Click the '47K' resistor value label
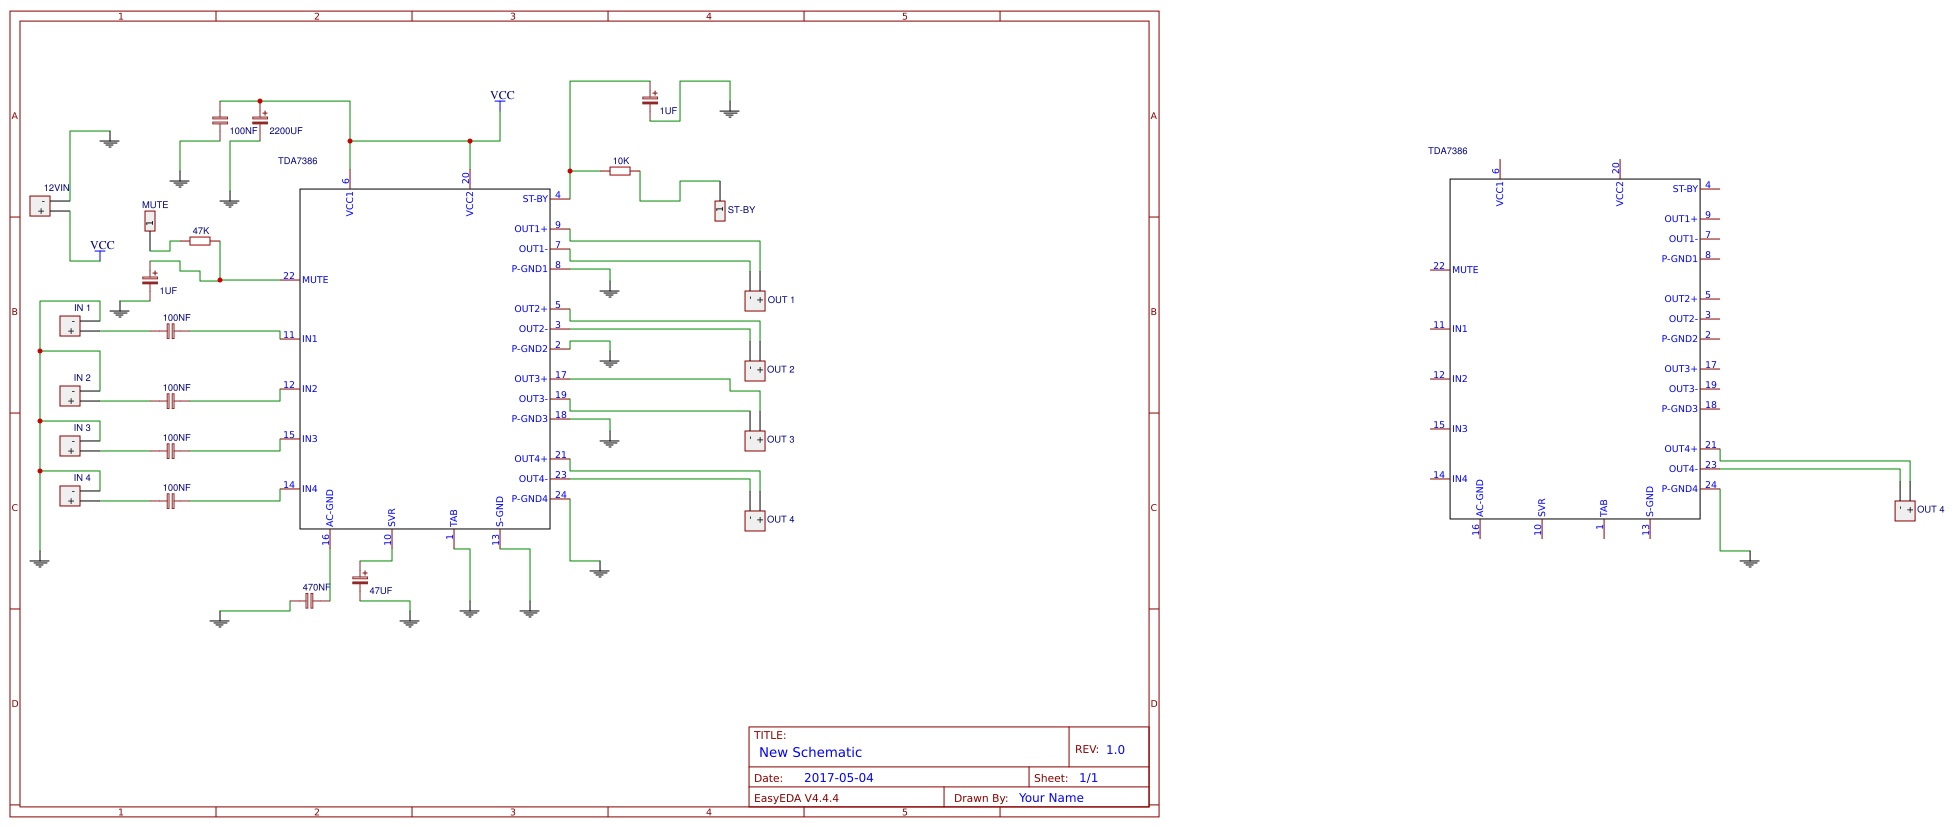 (200, 231)
